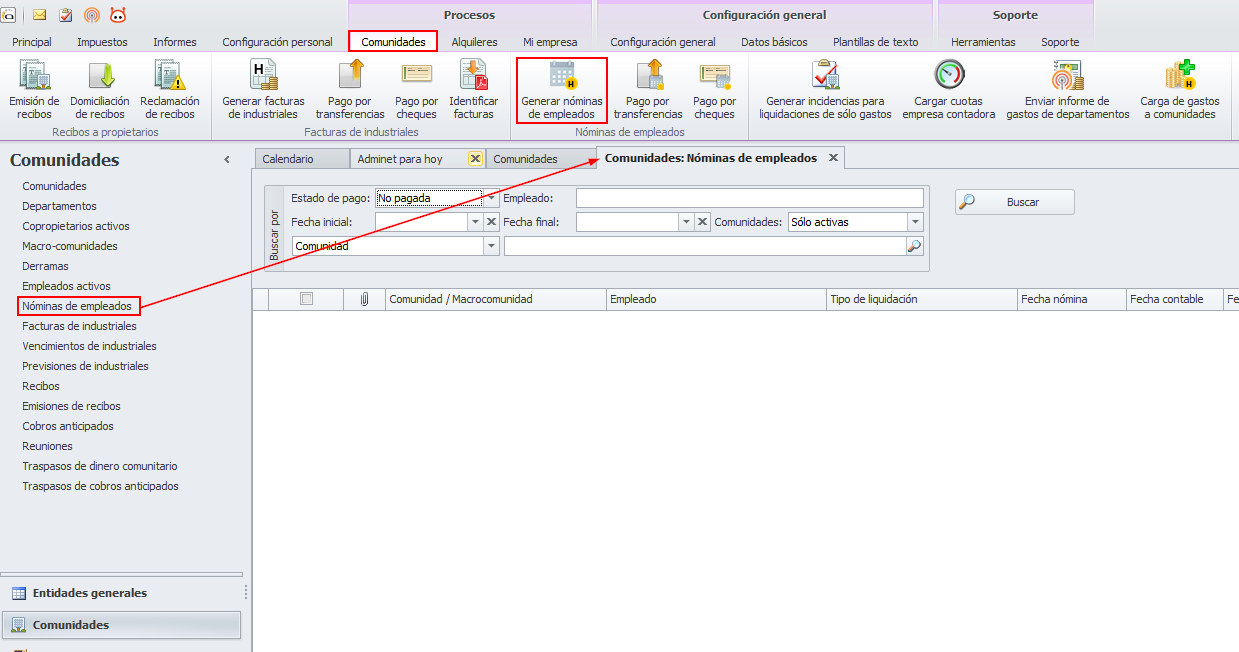Image resolution: width=1239 pixels, height=652 pixels.
Task: Open Enviar informe de gastos de departamentos
Action: 1068,90
